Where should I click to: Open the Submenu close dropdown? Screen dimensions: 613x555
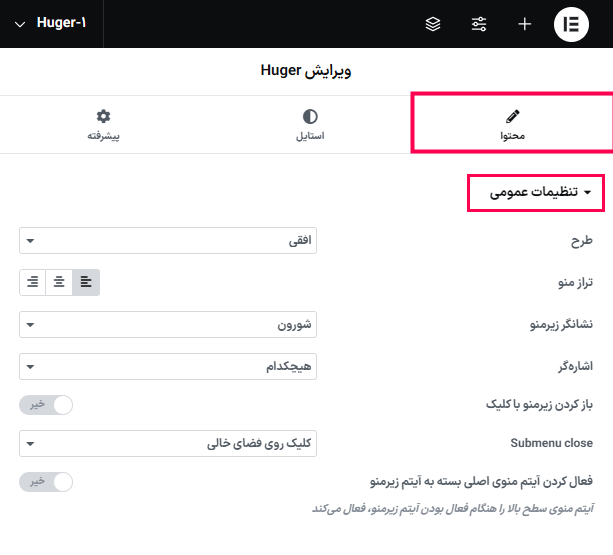[x=168, y=443]
